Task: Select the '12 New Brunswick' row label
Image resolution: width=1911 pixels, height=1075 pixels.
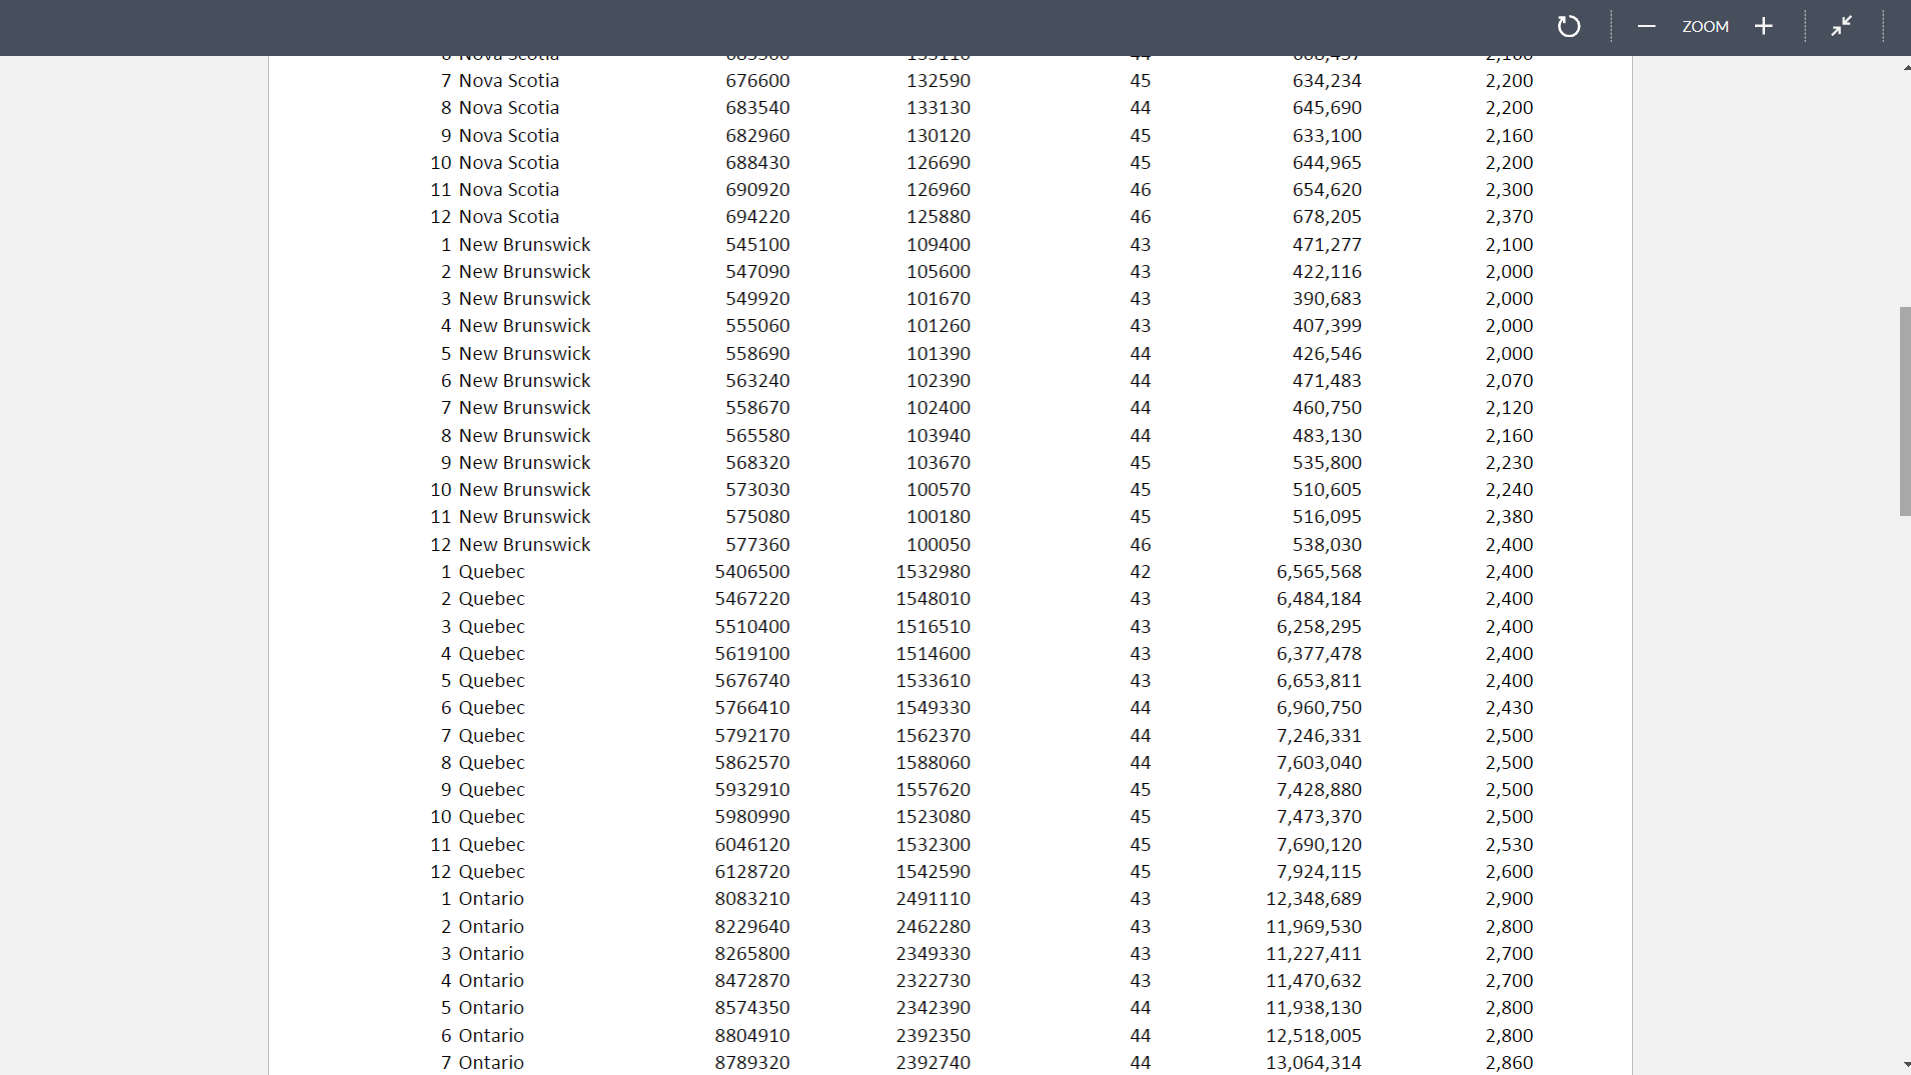Action: coord(511,545)
